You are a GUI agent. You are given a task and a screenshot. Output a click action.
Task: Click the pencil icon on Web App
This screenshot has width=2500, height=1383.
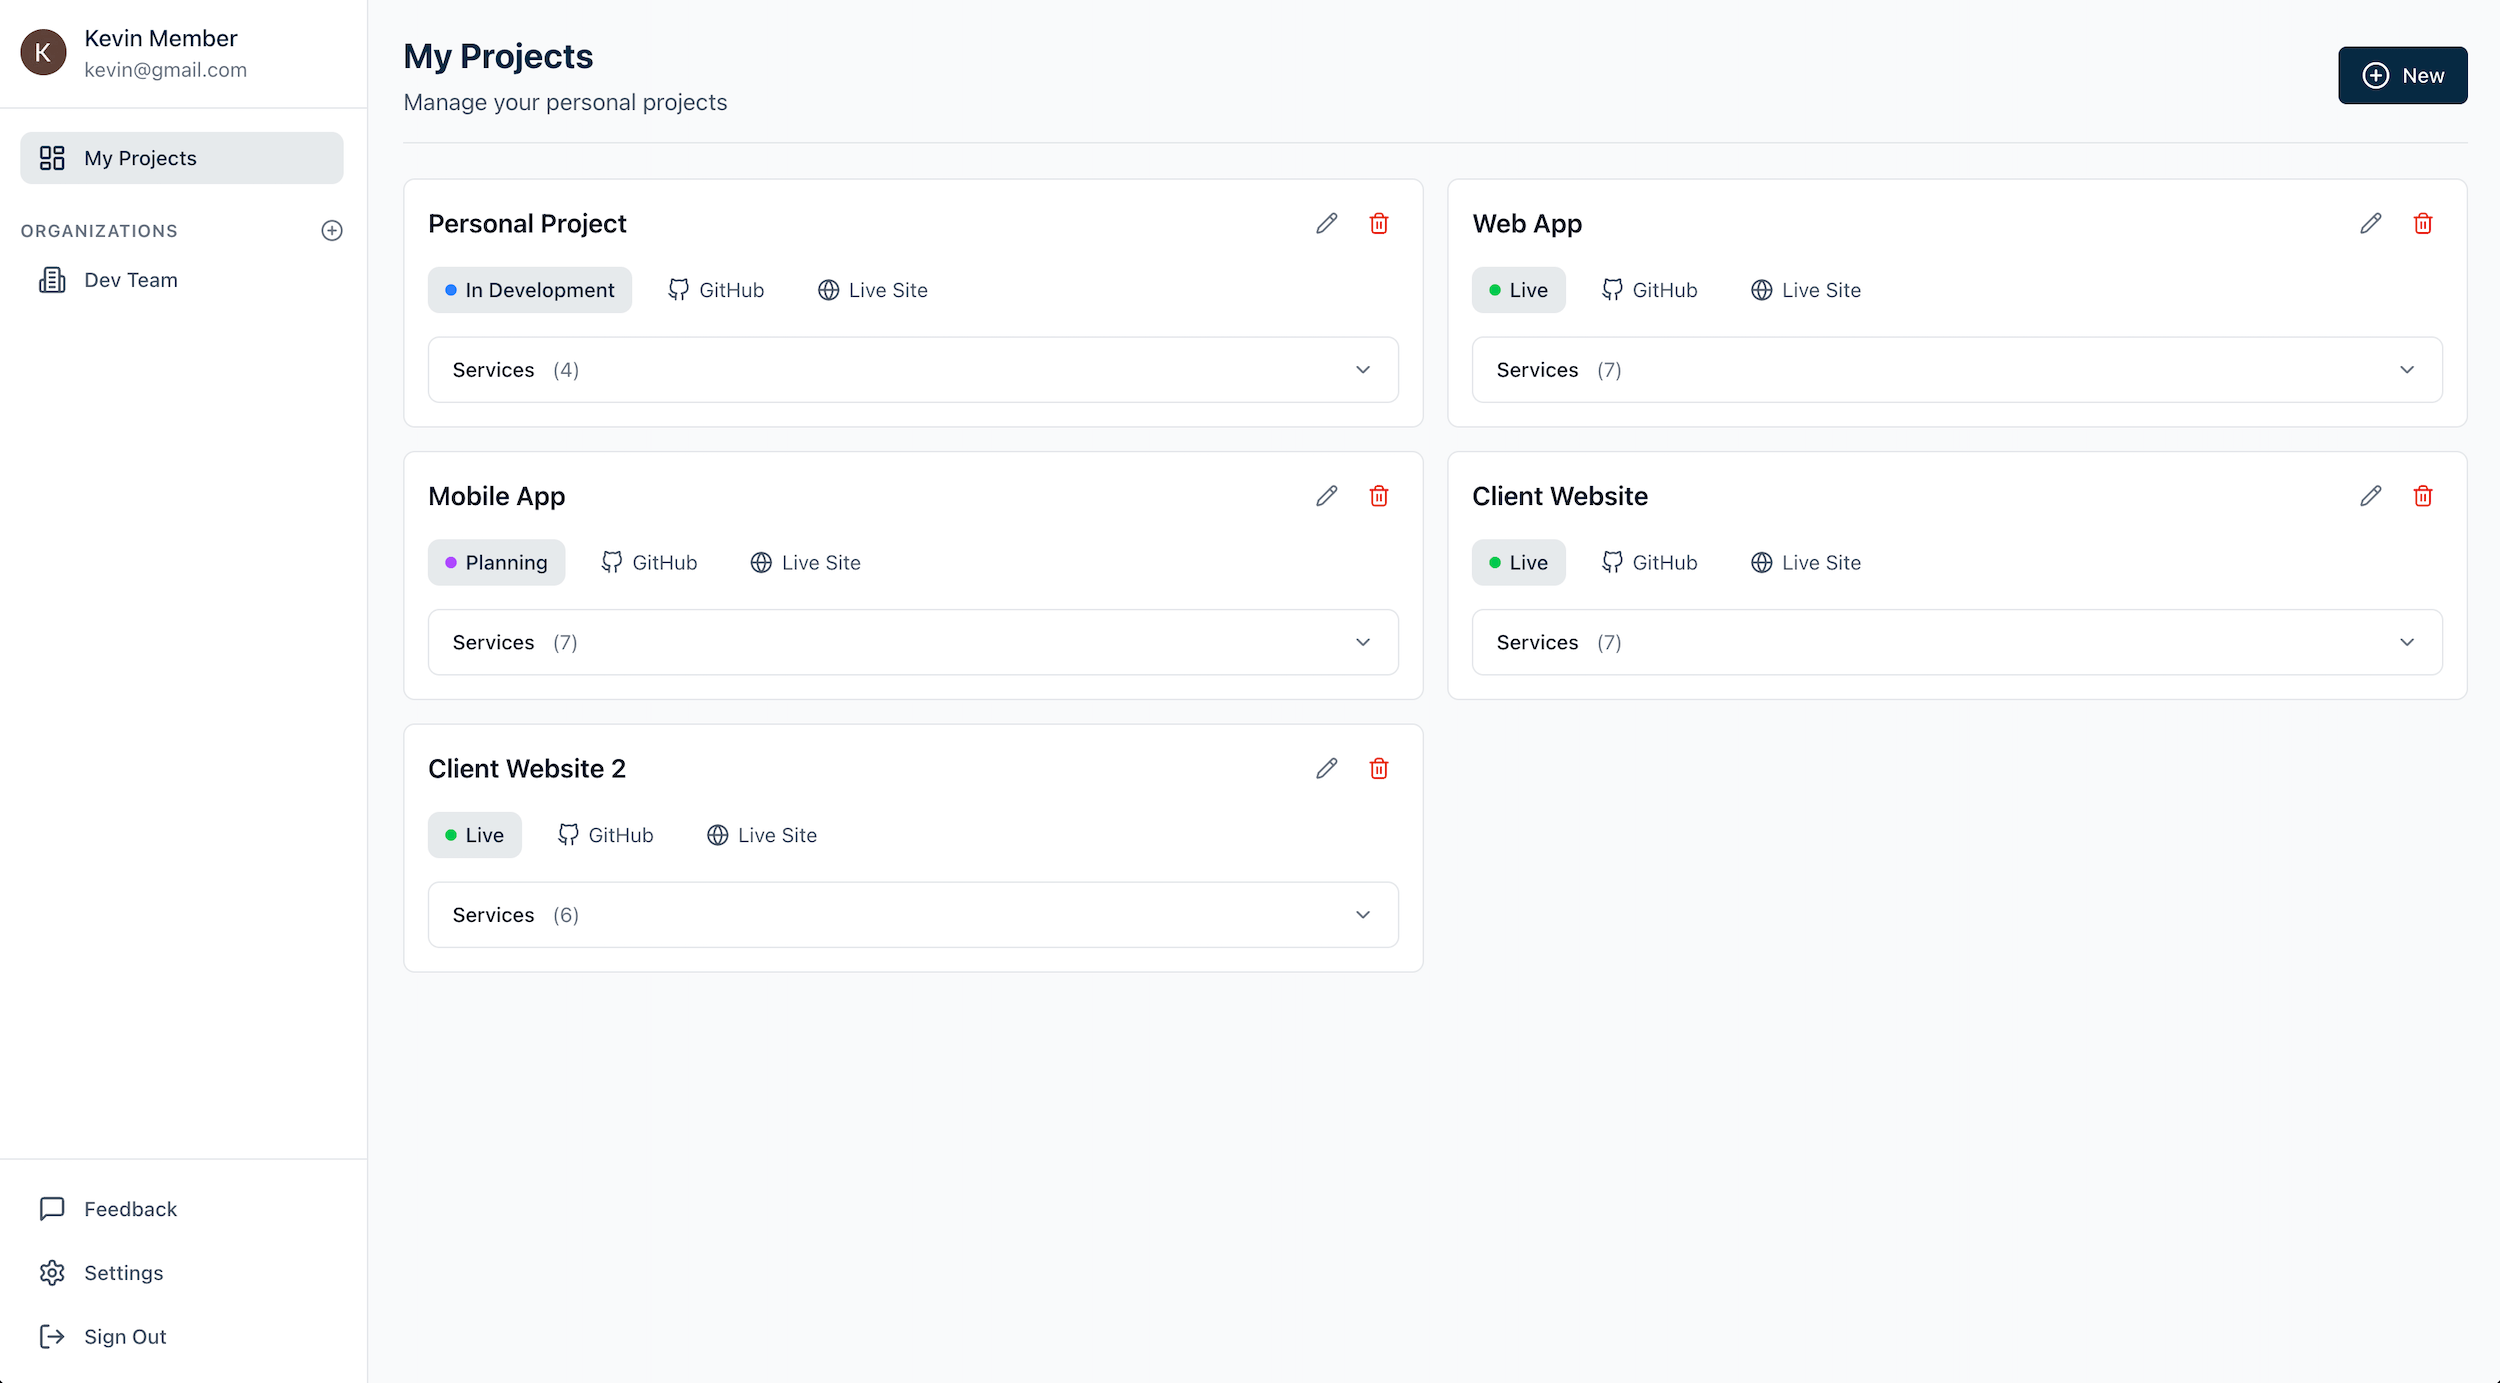click(2370, 224)
